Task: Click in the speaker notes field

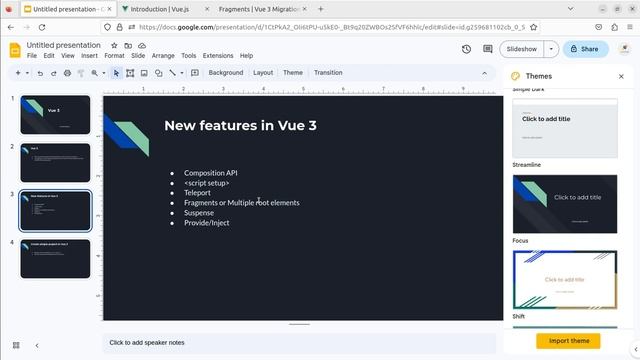Action: pyautogui.click(x=299, y=343)
